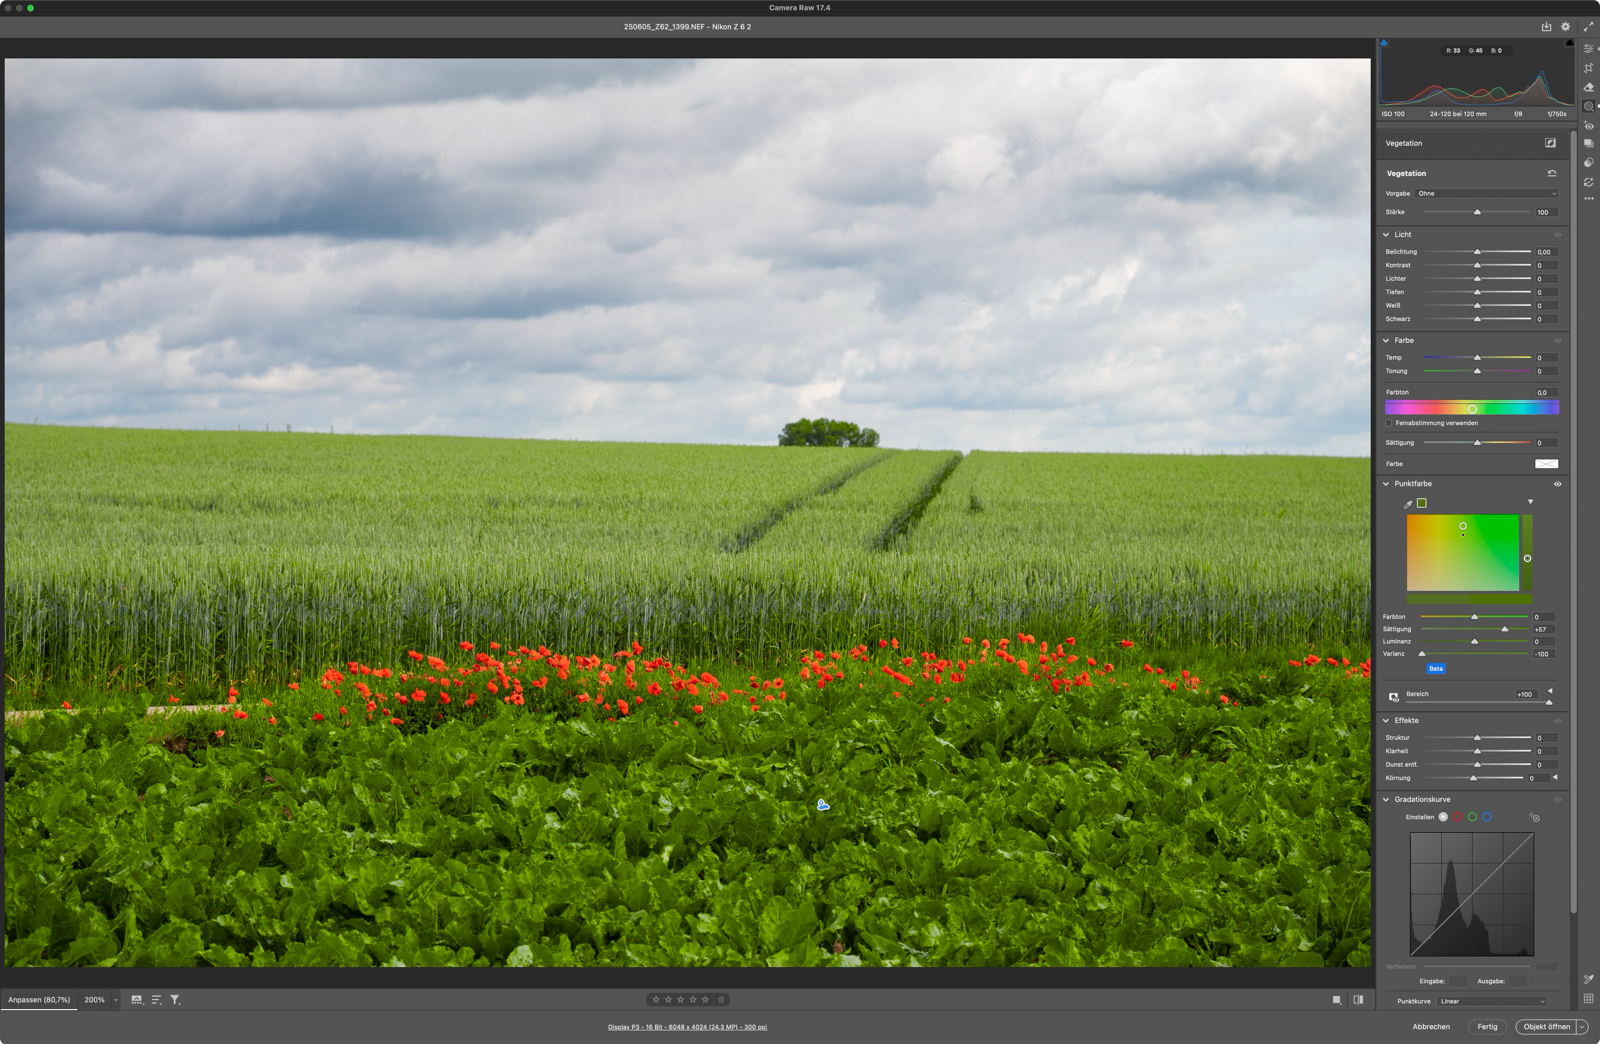Click the single view icon at bottom right
Screen dimensions: 1600x1044
tap(1337, 1000)
